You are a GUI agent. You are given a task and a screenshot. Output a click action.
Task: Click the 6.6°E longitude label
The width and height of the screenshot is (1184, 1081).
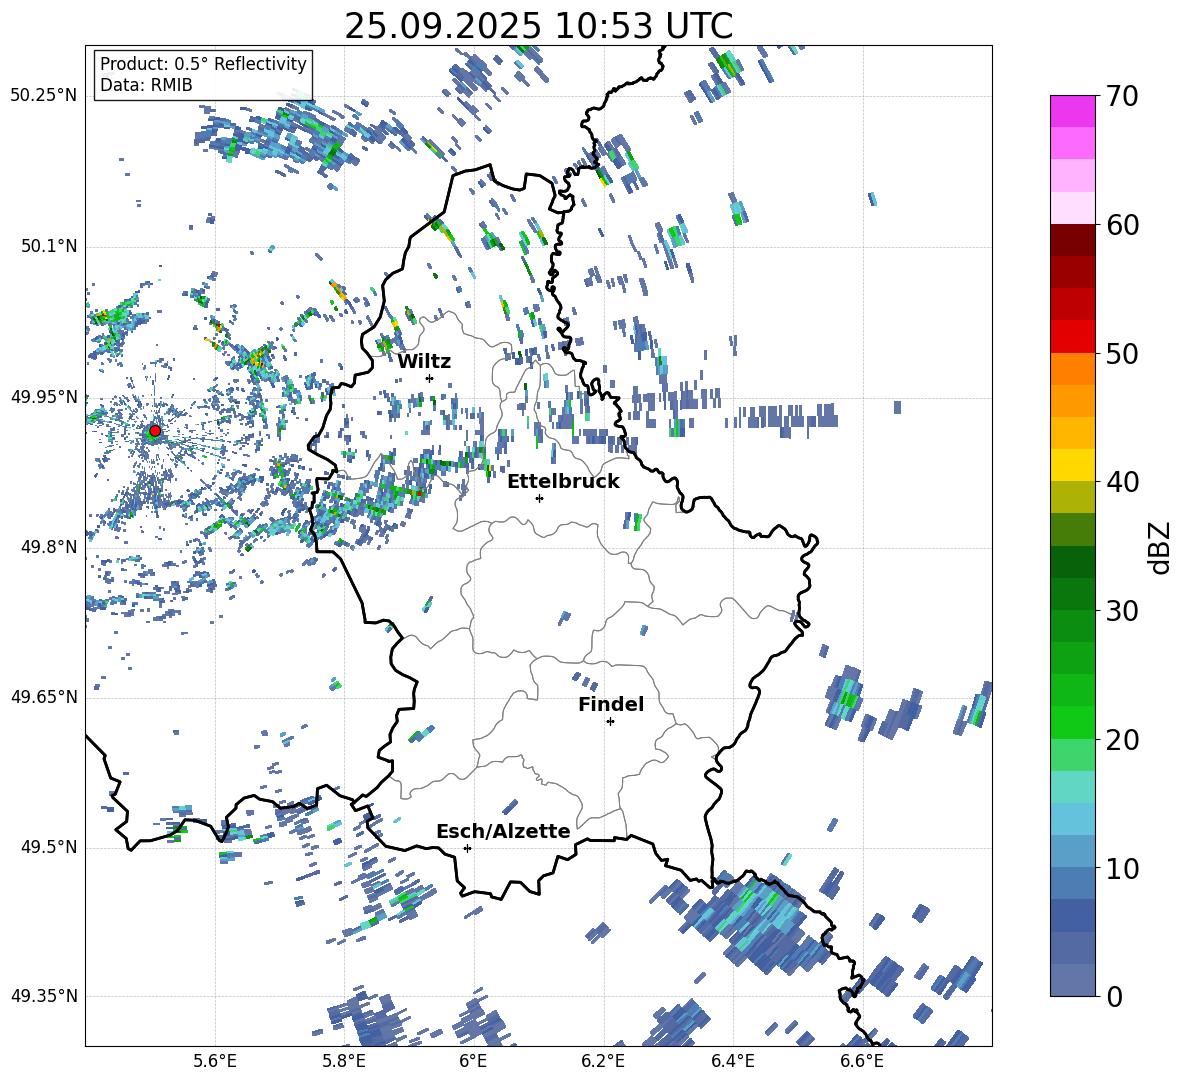[862, 1061]
